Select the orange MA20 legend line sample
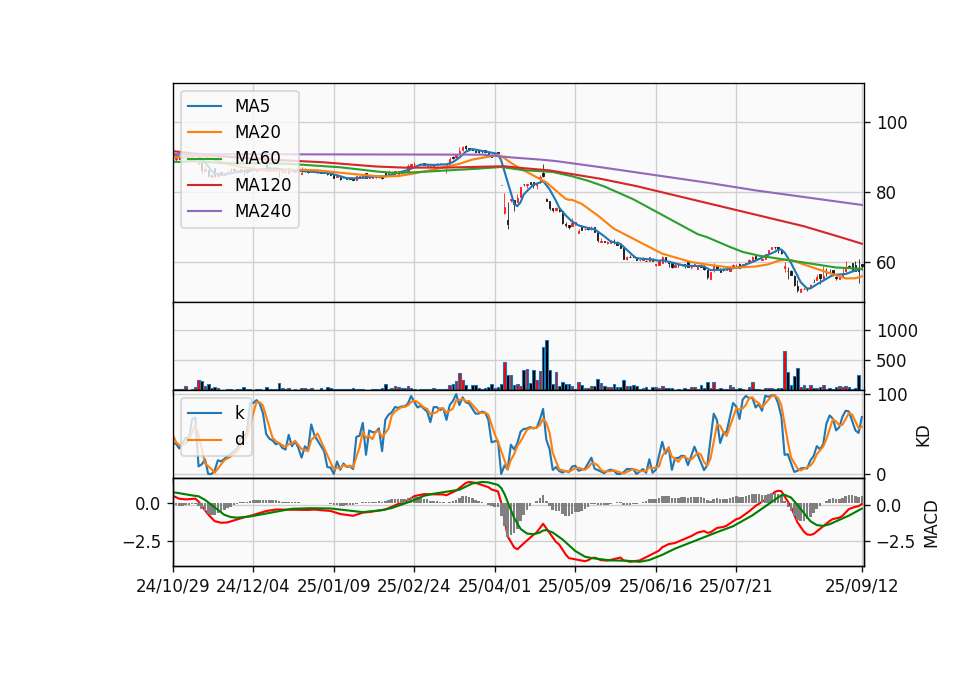Screen dimensions: 960x690 [x=204, y=132]
